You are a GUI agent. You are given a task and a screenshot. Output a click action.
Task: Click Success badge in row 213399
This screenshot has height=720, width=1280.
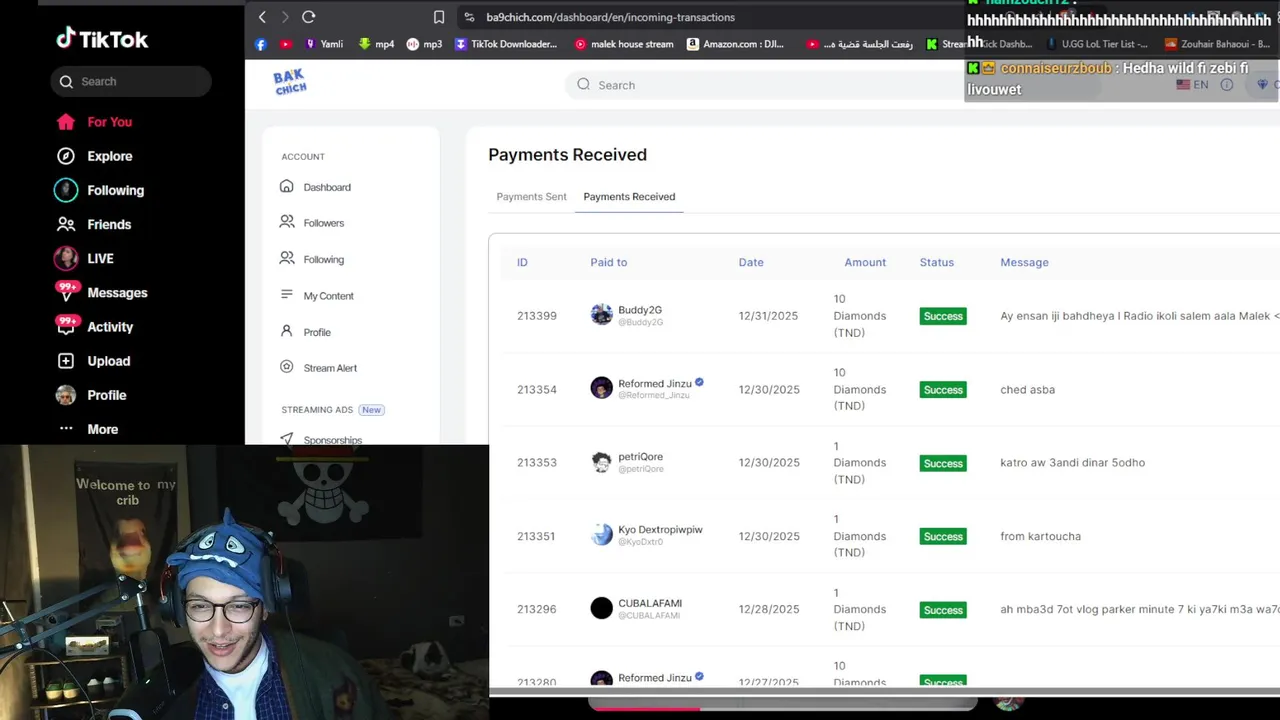click(943, 316)
